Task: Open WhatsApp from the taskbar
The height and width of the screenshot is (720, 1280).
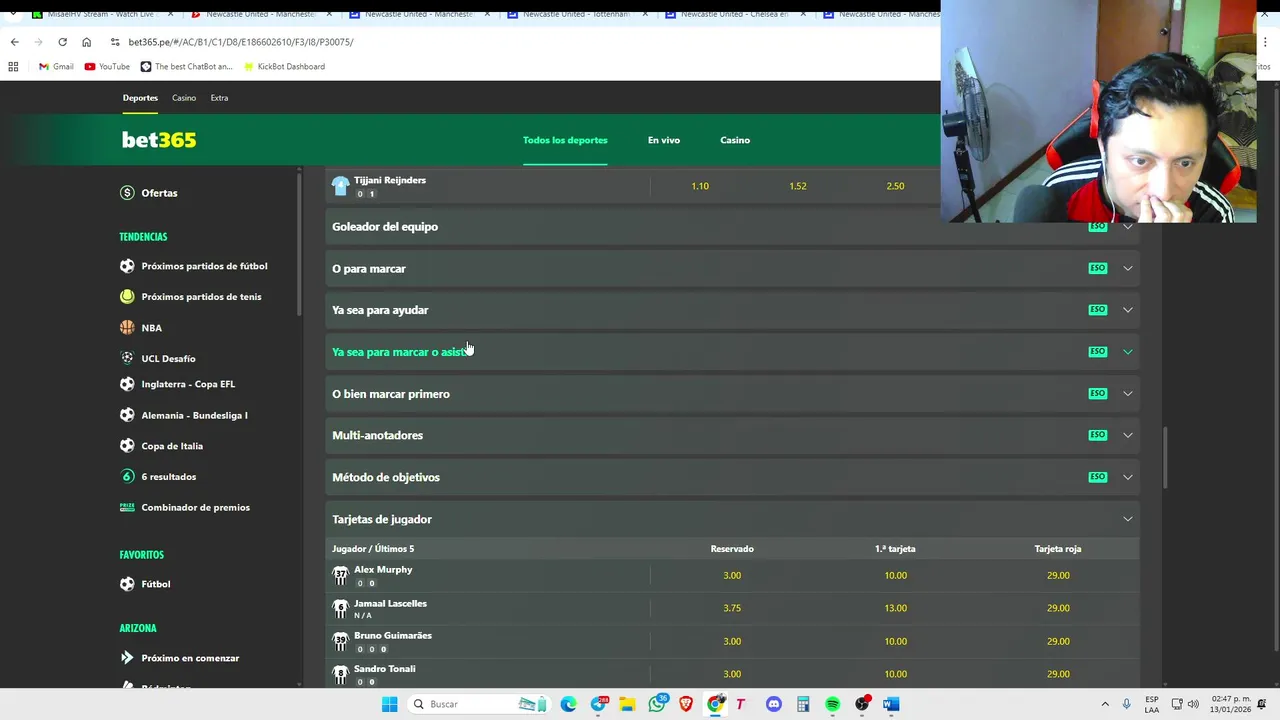Action: [657, 704]
